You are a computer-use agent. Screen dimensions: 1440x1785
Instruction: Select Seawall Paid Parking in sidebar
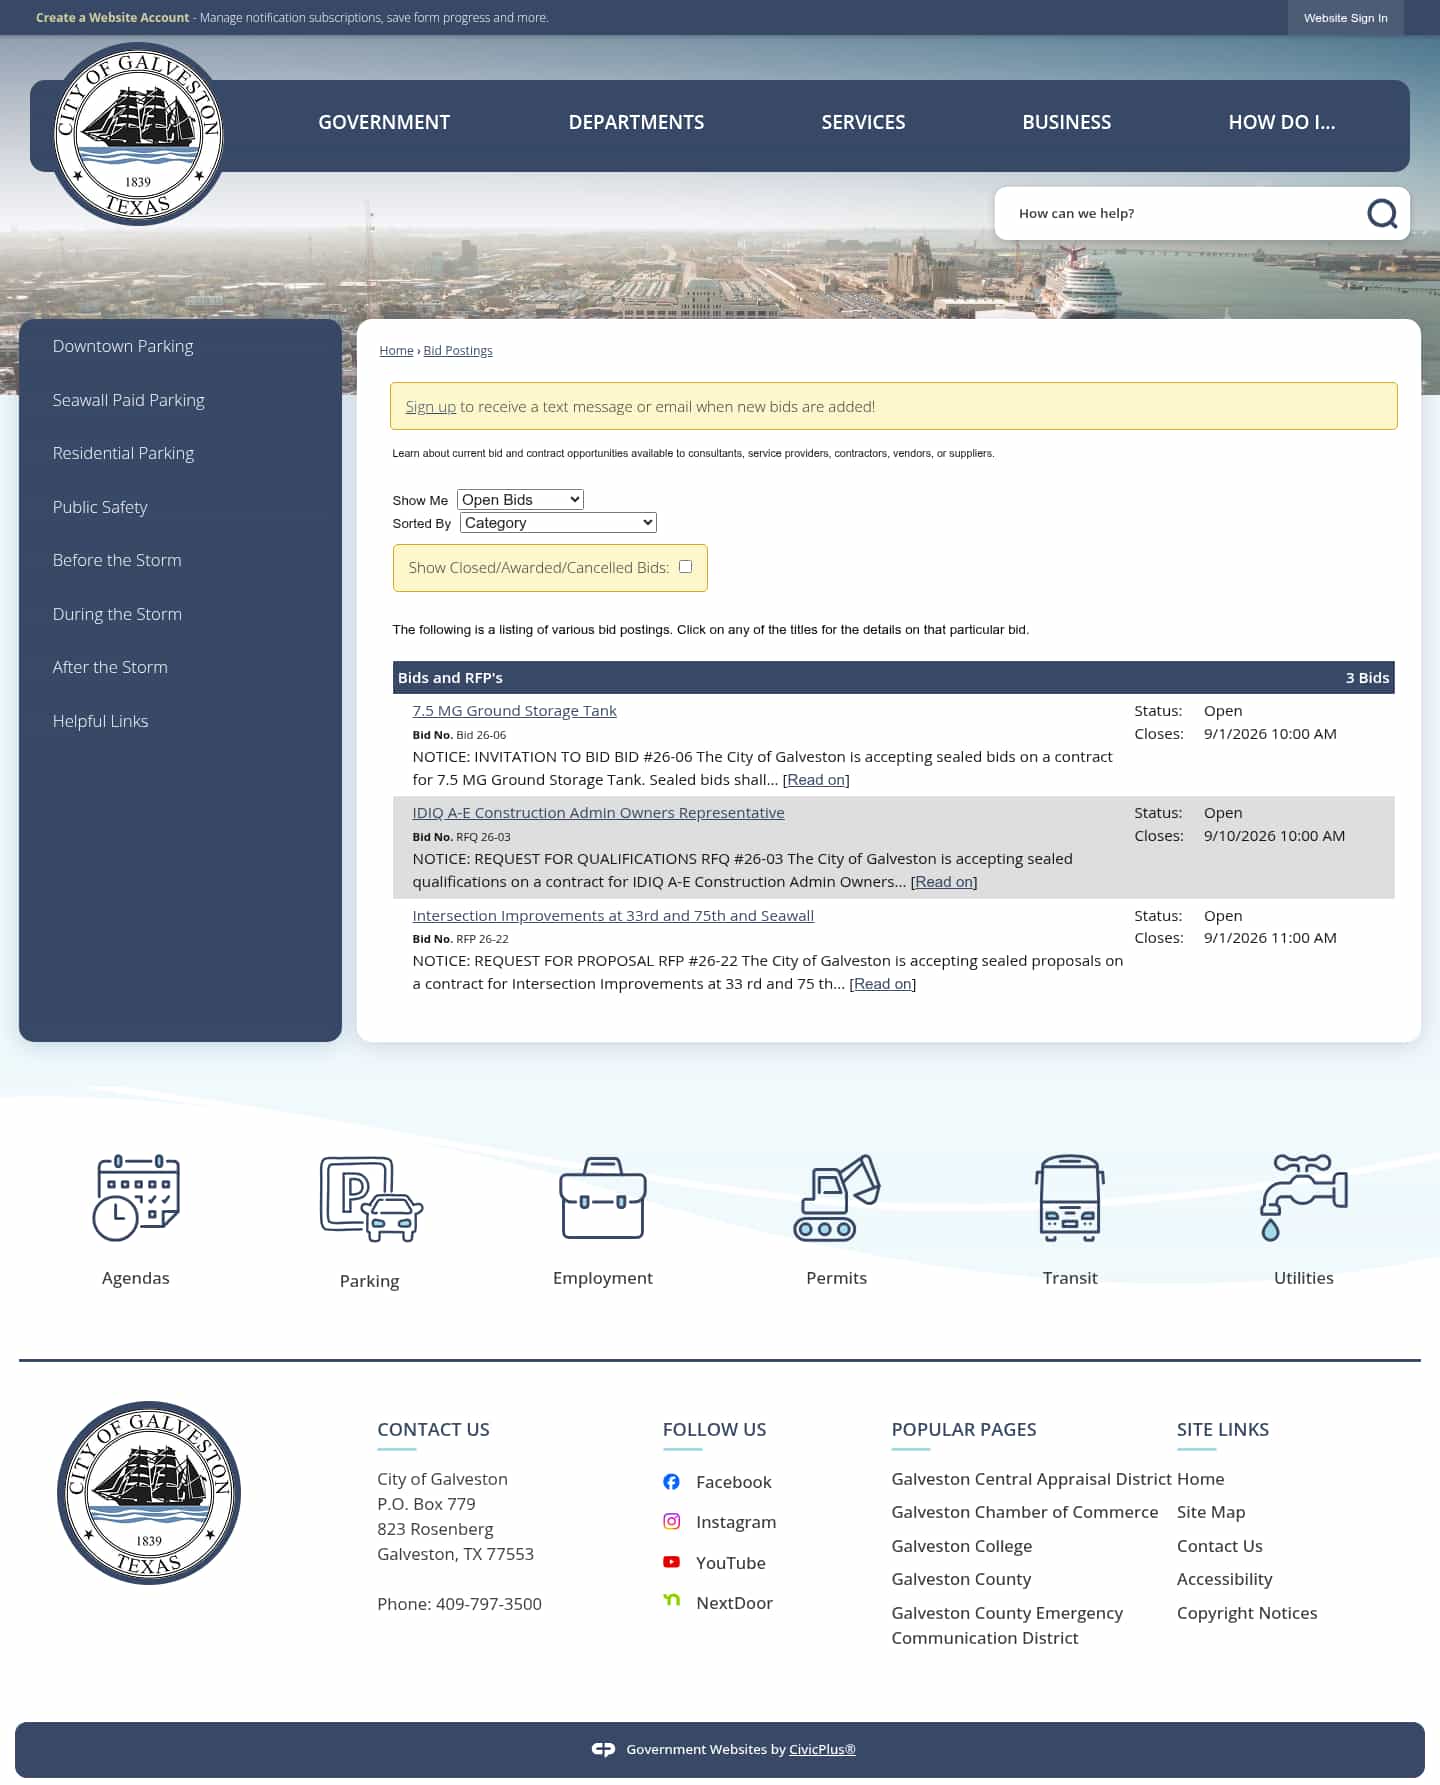[128, 400]
